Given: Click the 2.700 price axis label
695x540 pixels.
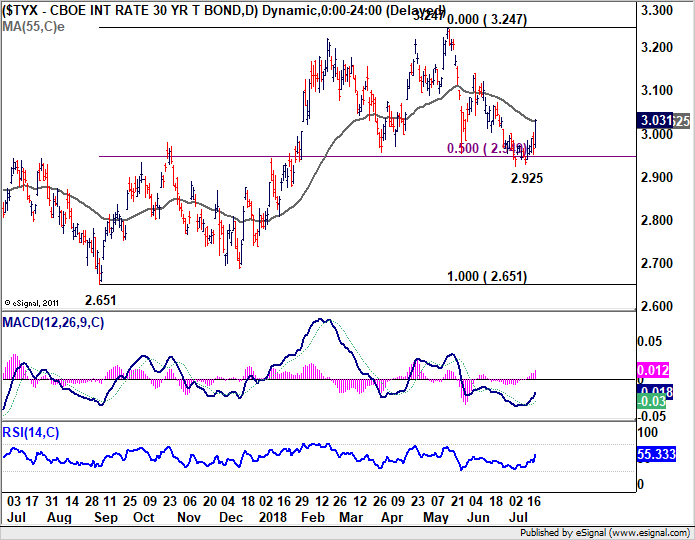Looking at the screenshot, I should tap(657, 263).
